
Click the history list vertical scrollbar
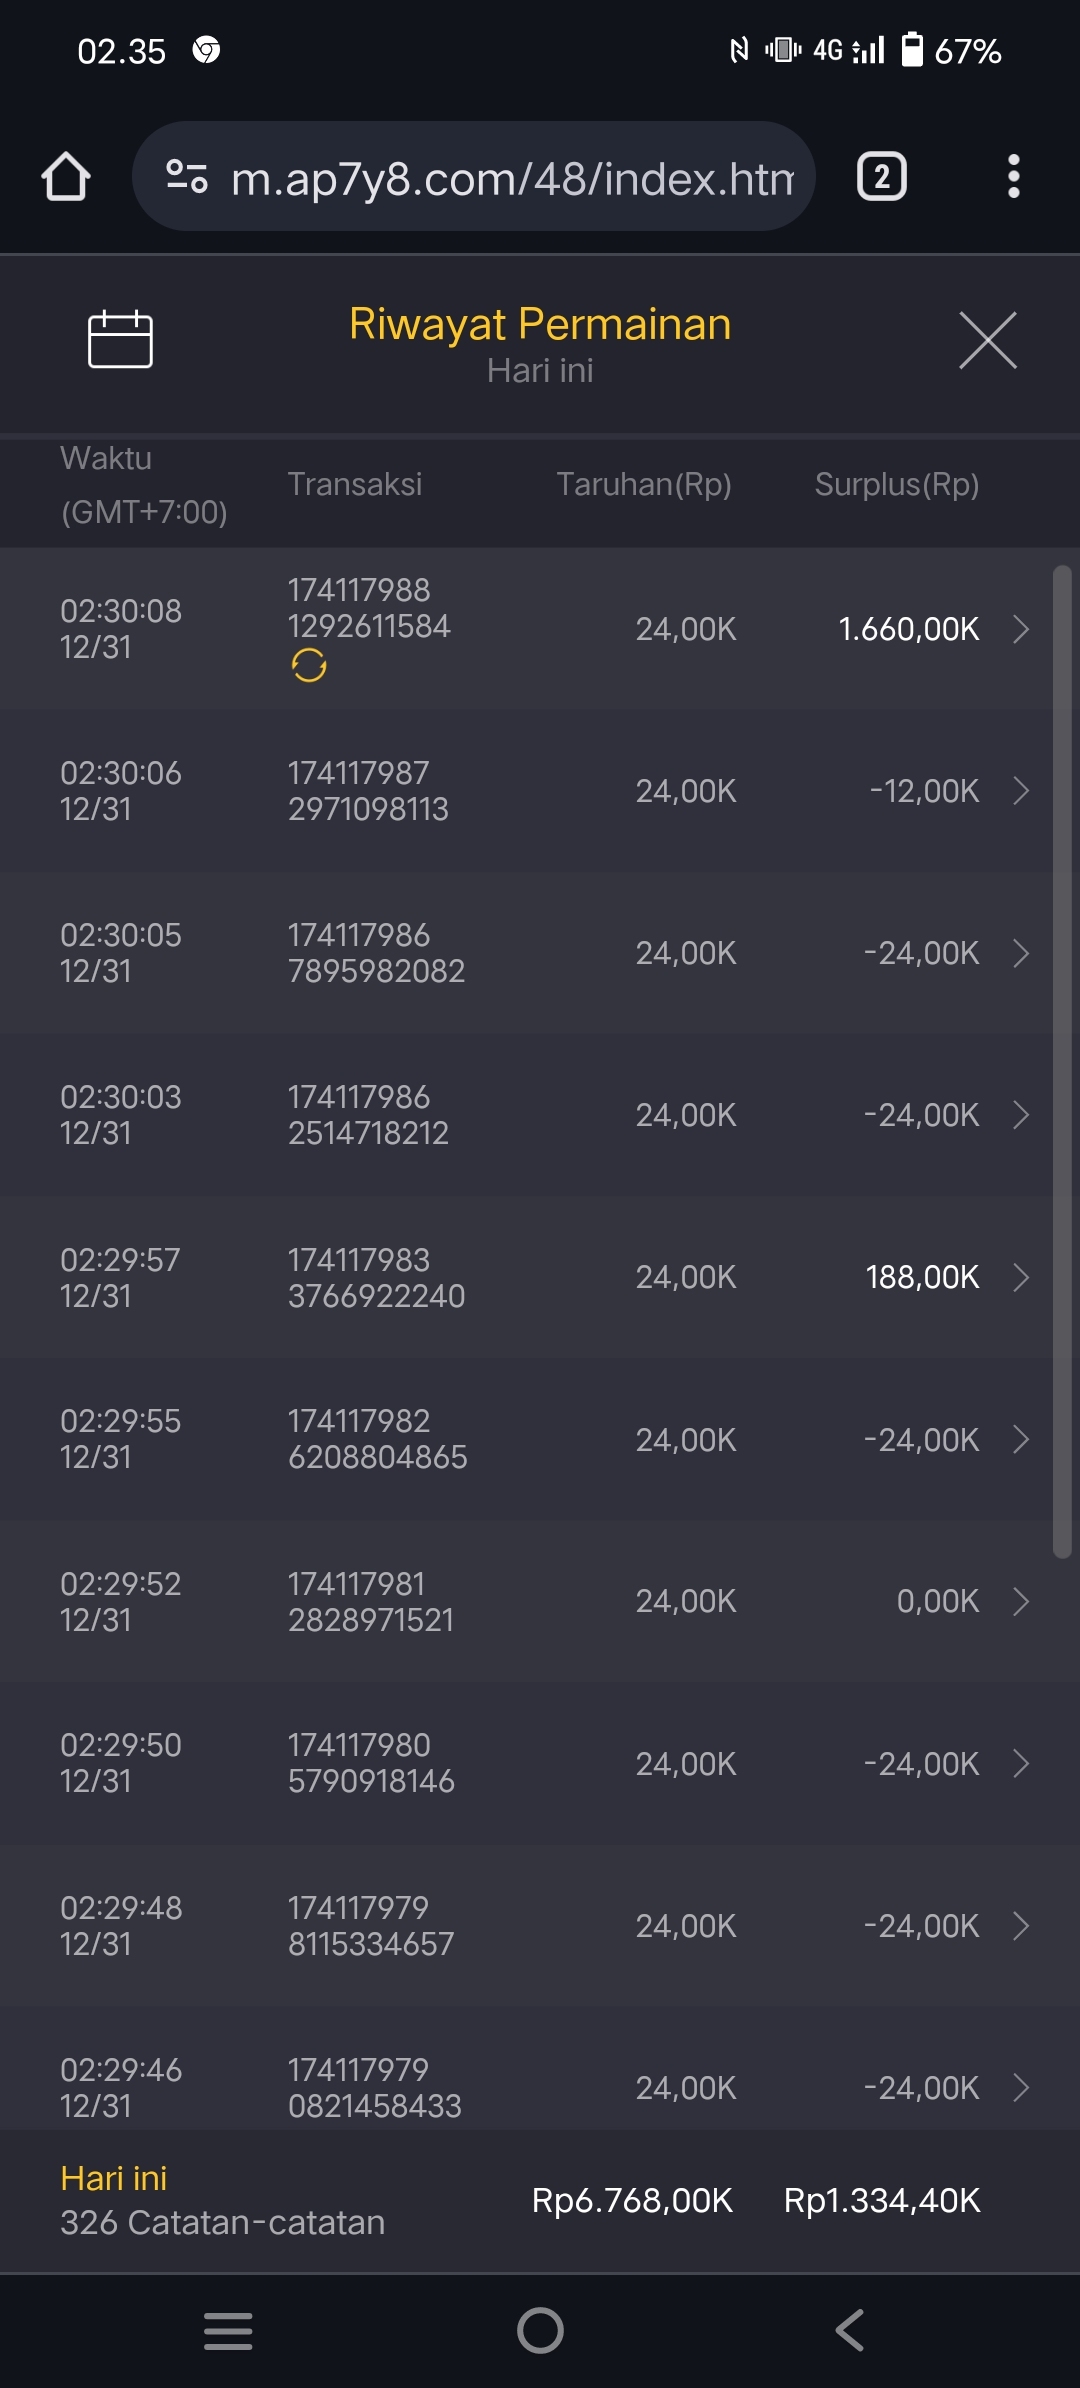pos(1062,1060)
